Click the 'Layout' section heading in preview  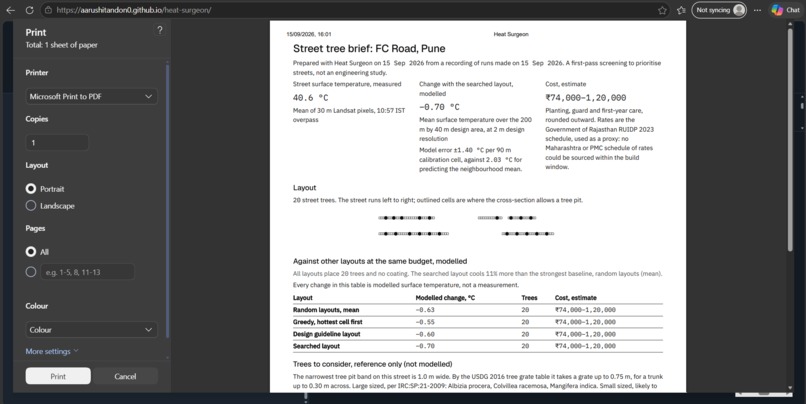[304, 188]
